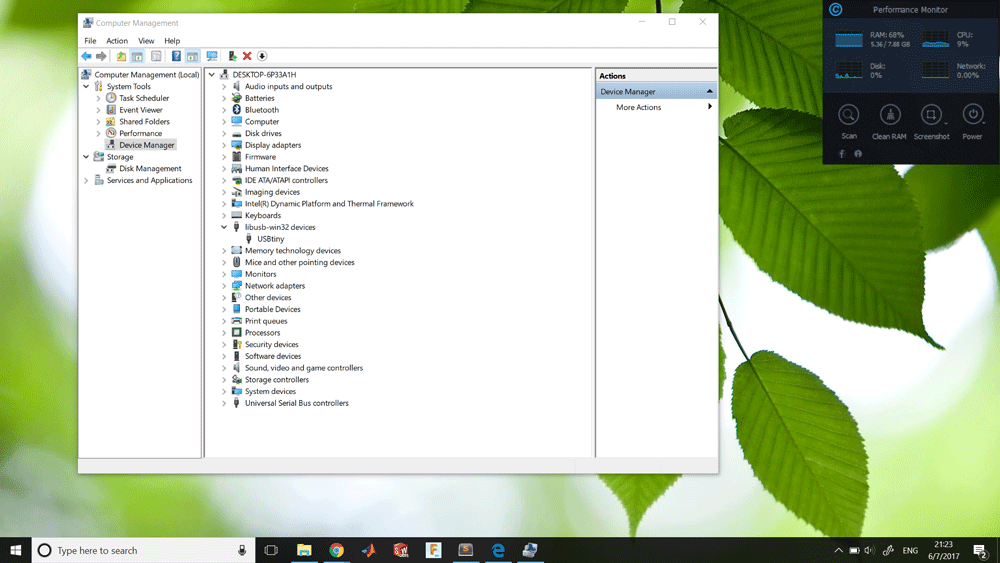
Task: Collapse the Storage node
Action: coord(86,157)
